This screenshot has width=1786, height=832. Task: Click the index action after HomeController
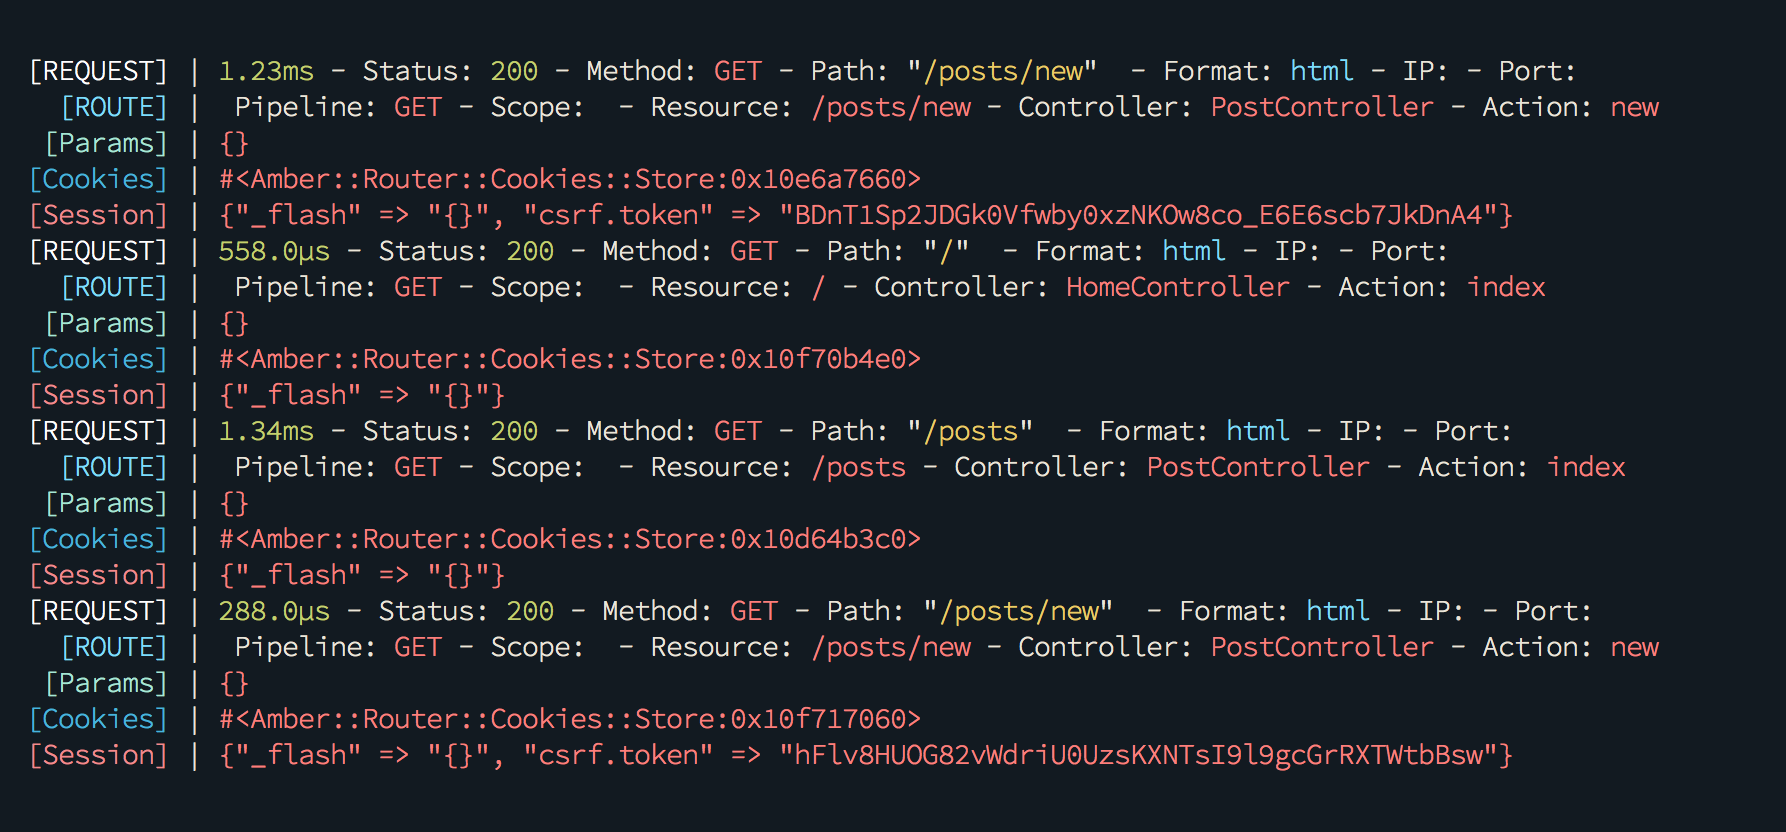(x=1506, y=288)
